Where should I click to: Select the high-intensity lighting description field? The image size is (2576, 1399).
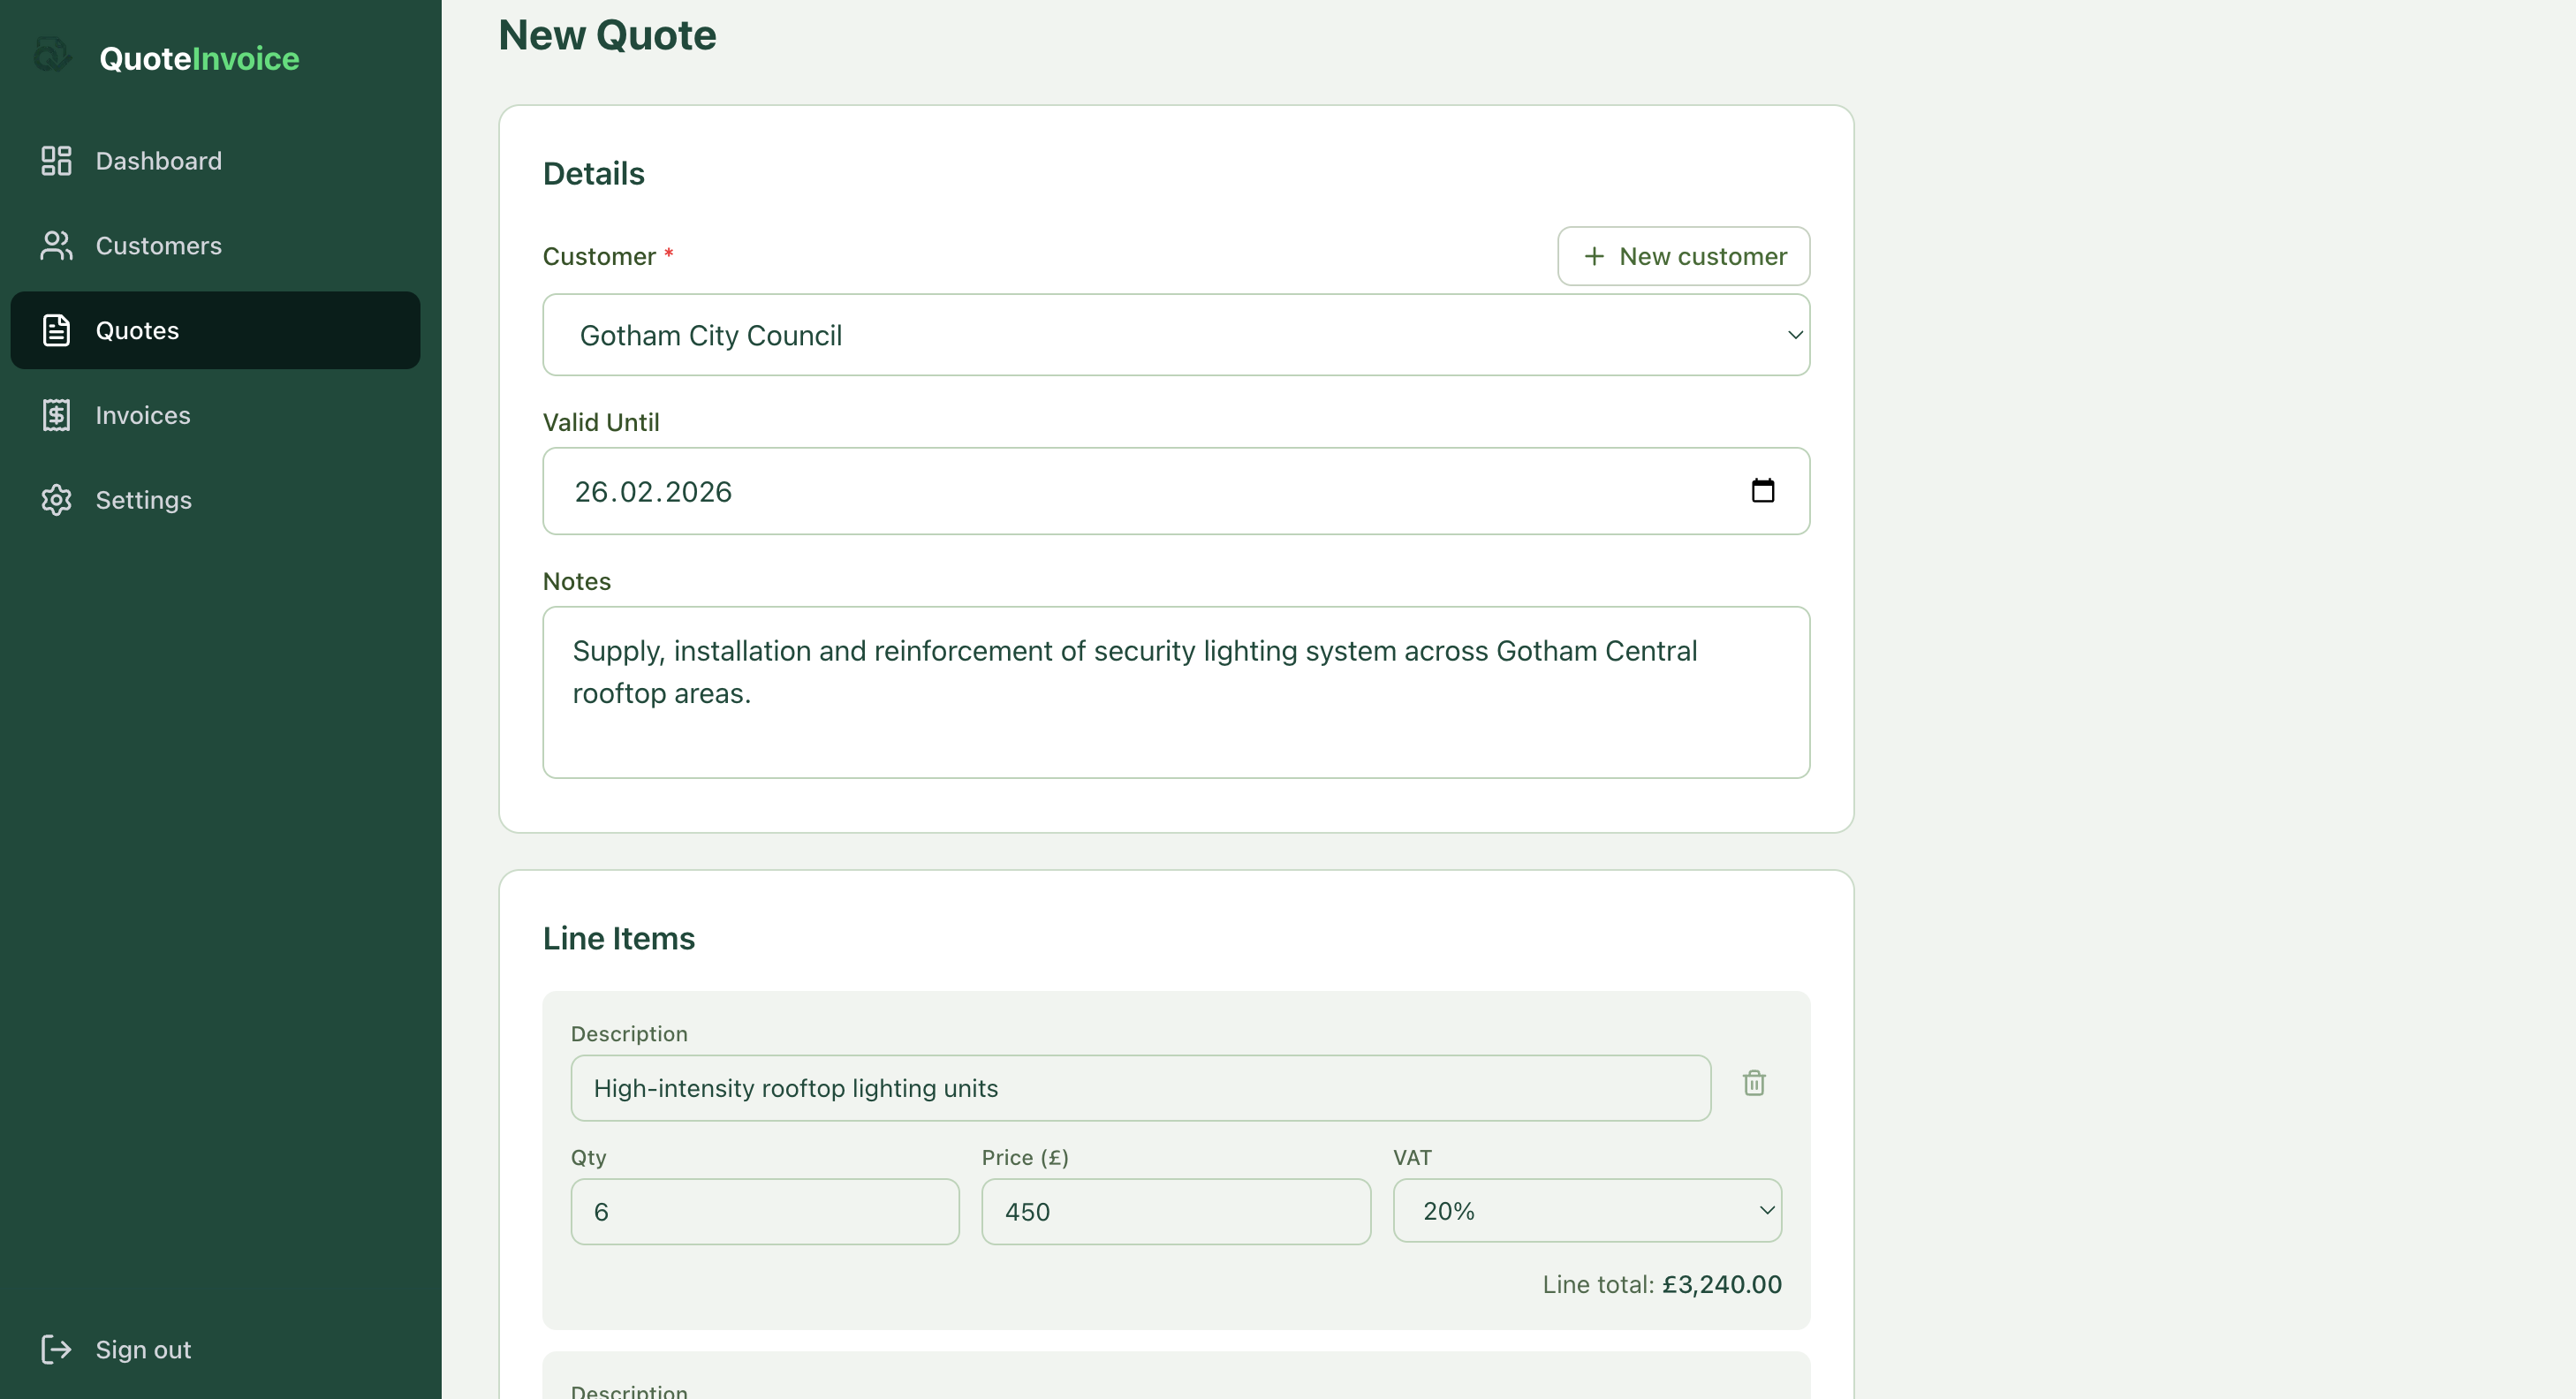(1139, 1088)
